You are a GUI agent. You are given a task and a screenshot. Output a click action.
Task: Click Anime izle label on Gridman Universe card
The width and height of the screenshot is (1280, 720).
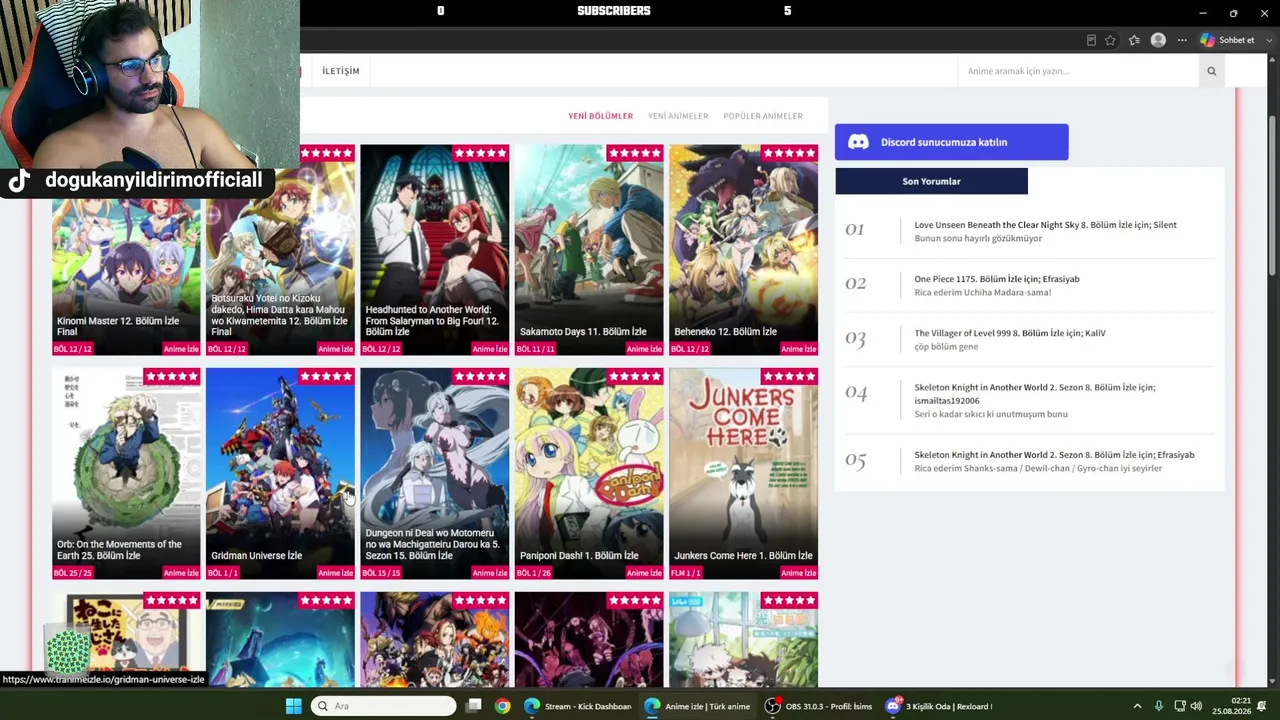click(335, 573)
